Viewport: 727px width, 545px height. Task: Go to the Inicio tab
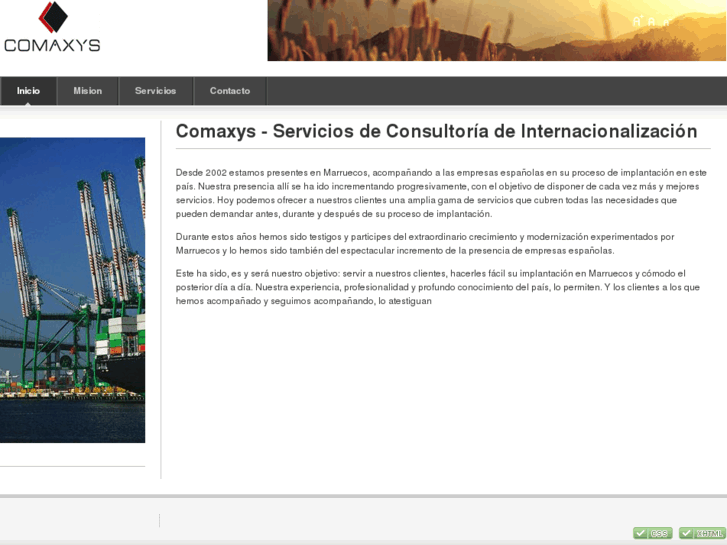pos(28,91)
